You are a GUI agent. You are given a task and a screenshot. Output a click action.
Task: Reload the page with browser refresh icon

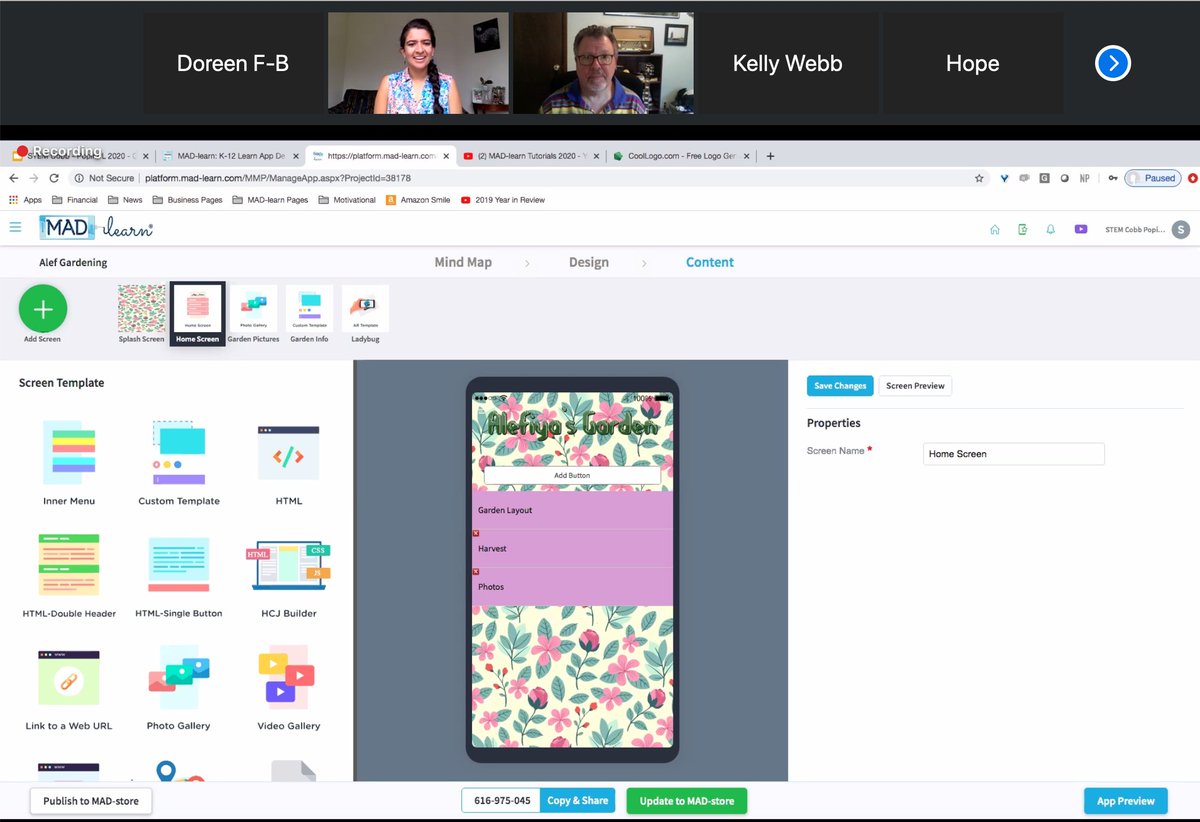(x=56, y=178)
